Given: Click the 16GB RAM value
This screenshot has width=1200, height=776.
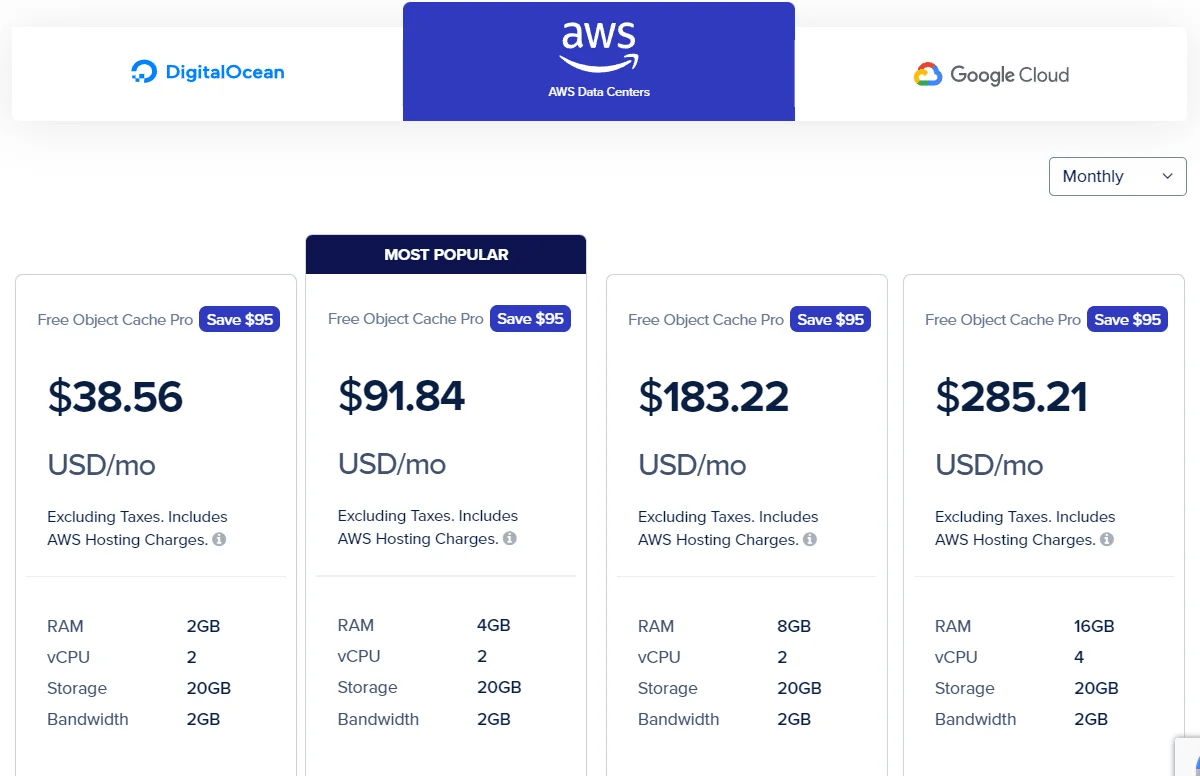Looking at the screenshot, I should click(1094, 626).
